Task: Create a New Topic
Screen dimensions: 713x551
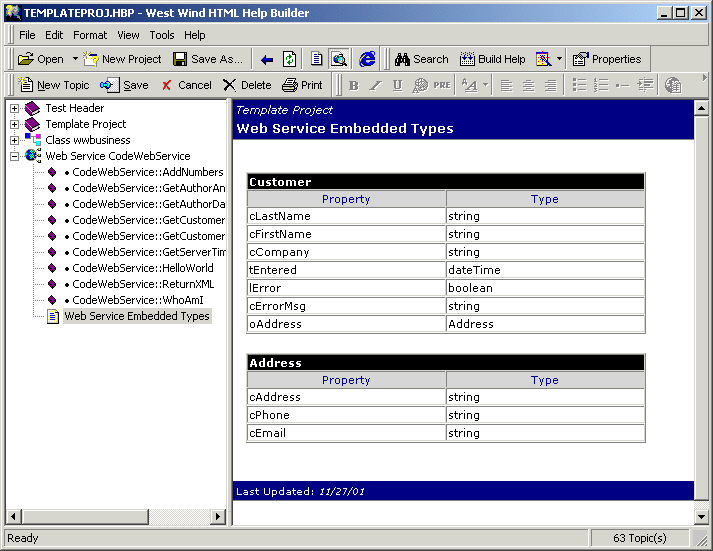Action: pyautogui.click(x=54, y=85)
